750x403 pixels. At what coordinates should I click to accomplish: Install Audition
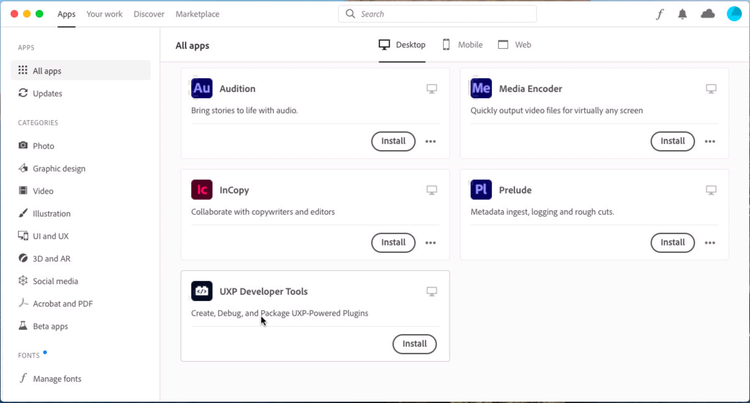pos(393,142)
